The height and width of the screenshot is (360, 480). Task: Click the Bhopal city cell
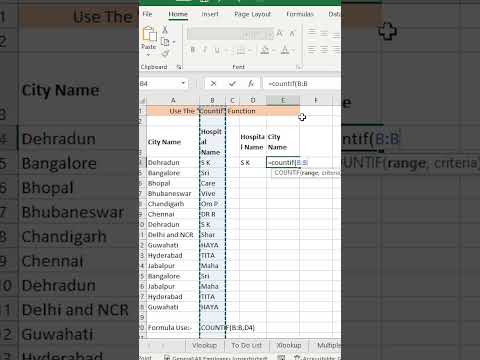[173, 183]
